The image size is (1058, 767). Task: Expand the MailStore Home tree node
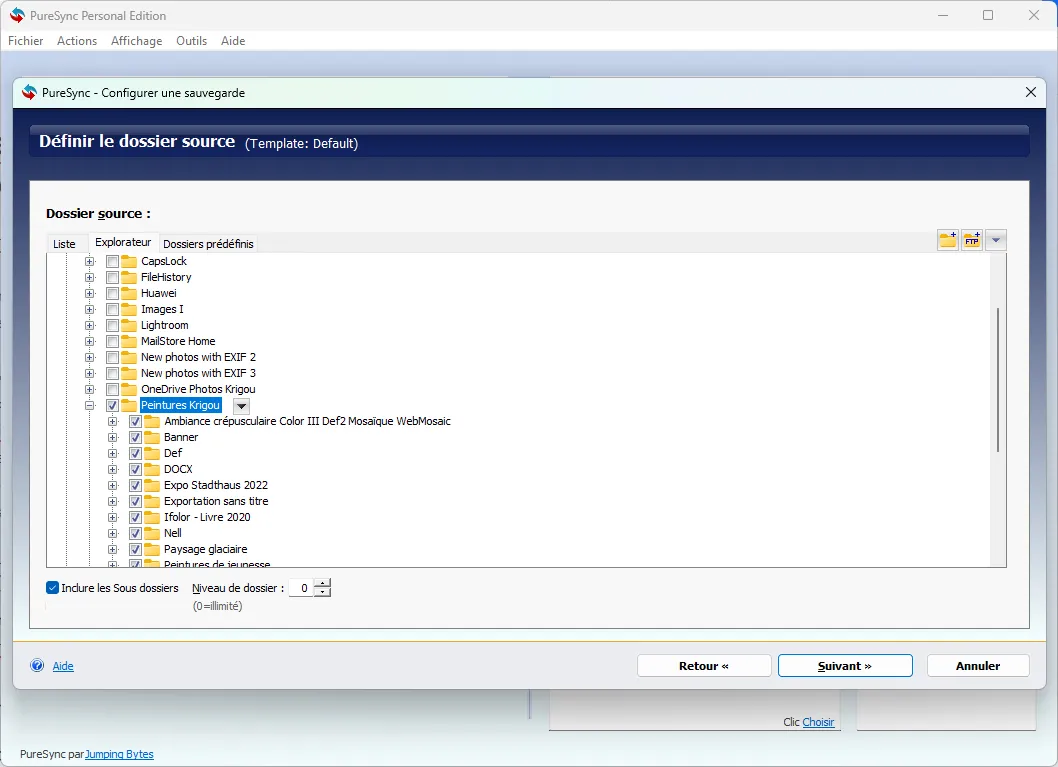click(90, 341)
